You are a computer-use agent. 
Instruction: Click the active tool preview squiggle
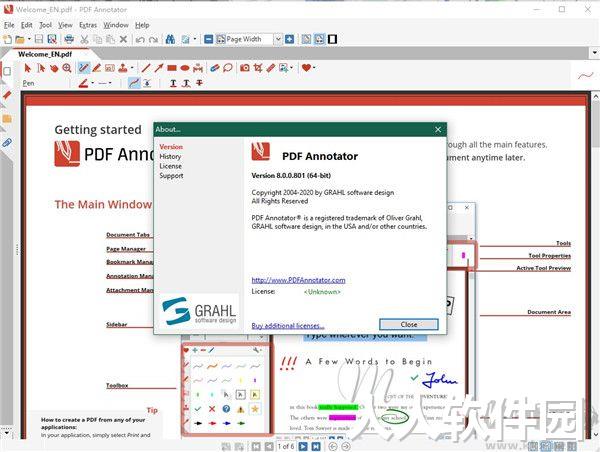tap(585, 75)
